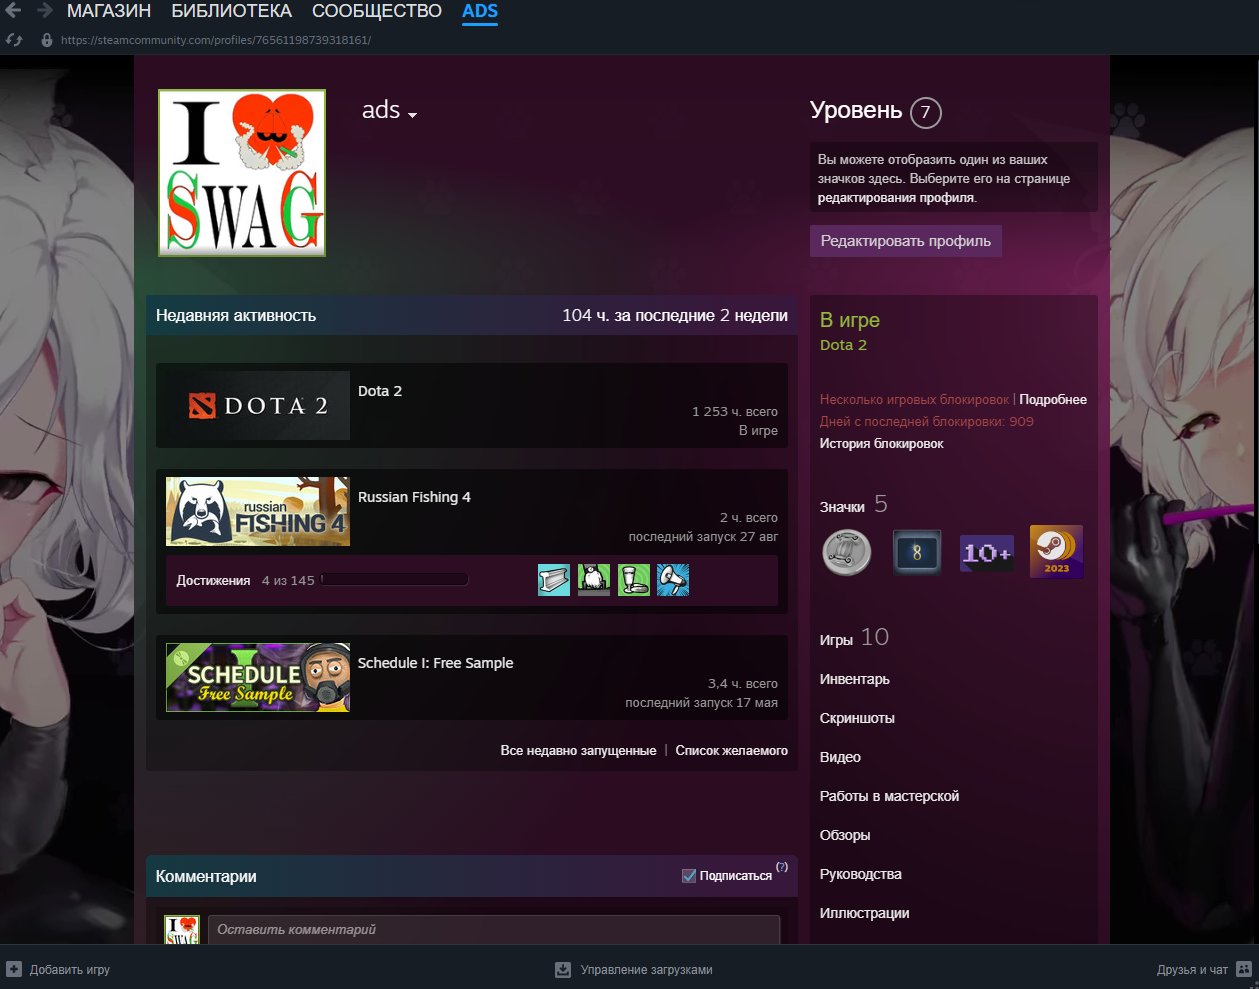Click the Dota 2 game banner thumbnail
1259x989 pixels.
[x=258, y=406]
